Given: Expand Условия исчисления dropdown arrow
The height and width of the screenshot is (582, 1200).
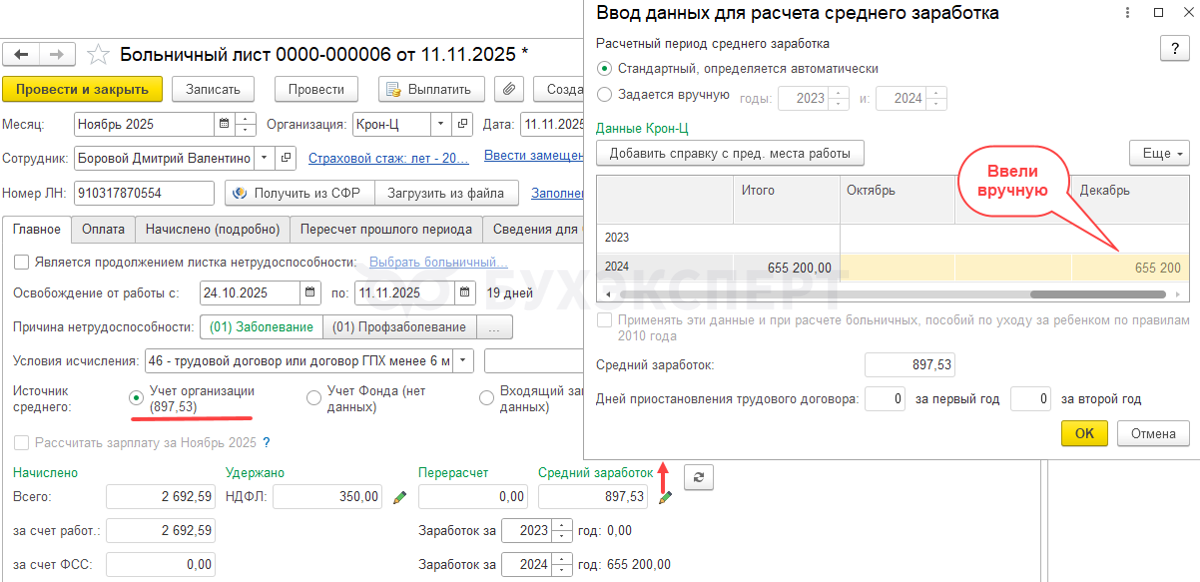Looking at the screenshot, I should (x=465, y=360).
